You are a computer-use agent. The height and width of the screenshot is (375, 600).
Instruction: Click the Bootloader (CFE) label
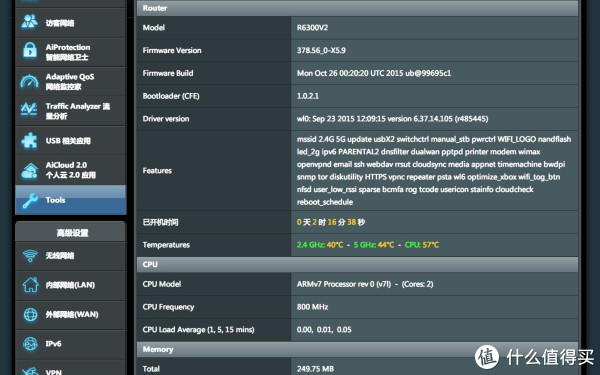click(x=171, y=96)
